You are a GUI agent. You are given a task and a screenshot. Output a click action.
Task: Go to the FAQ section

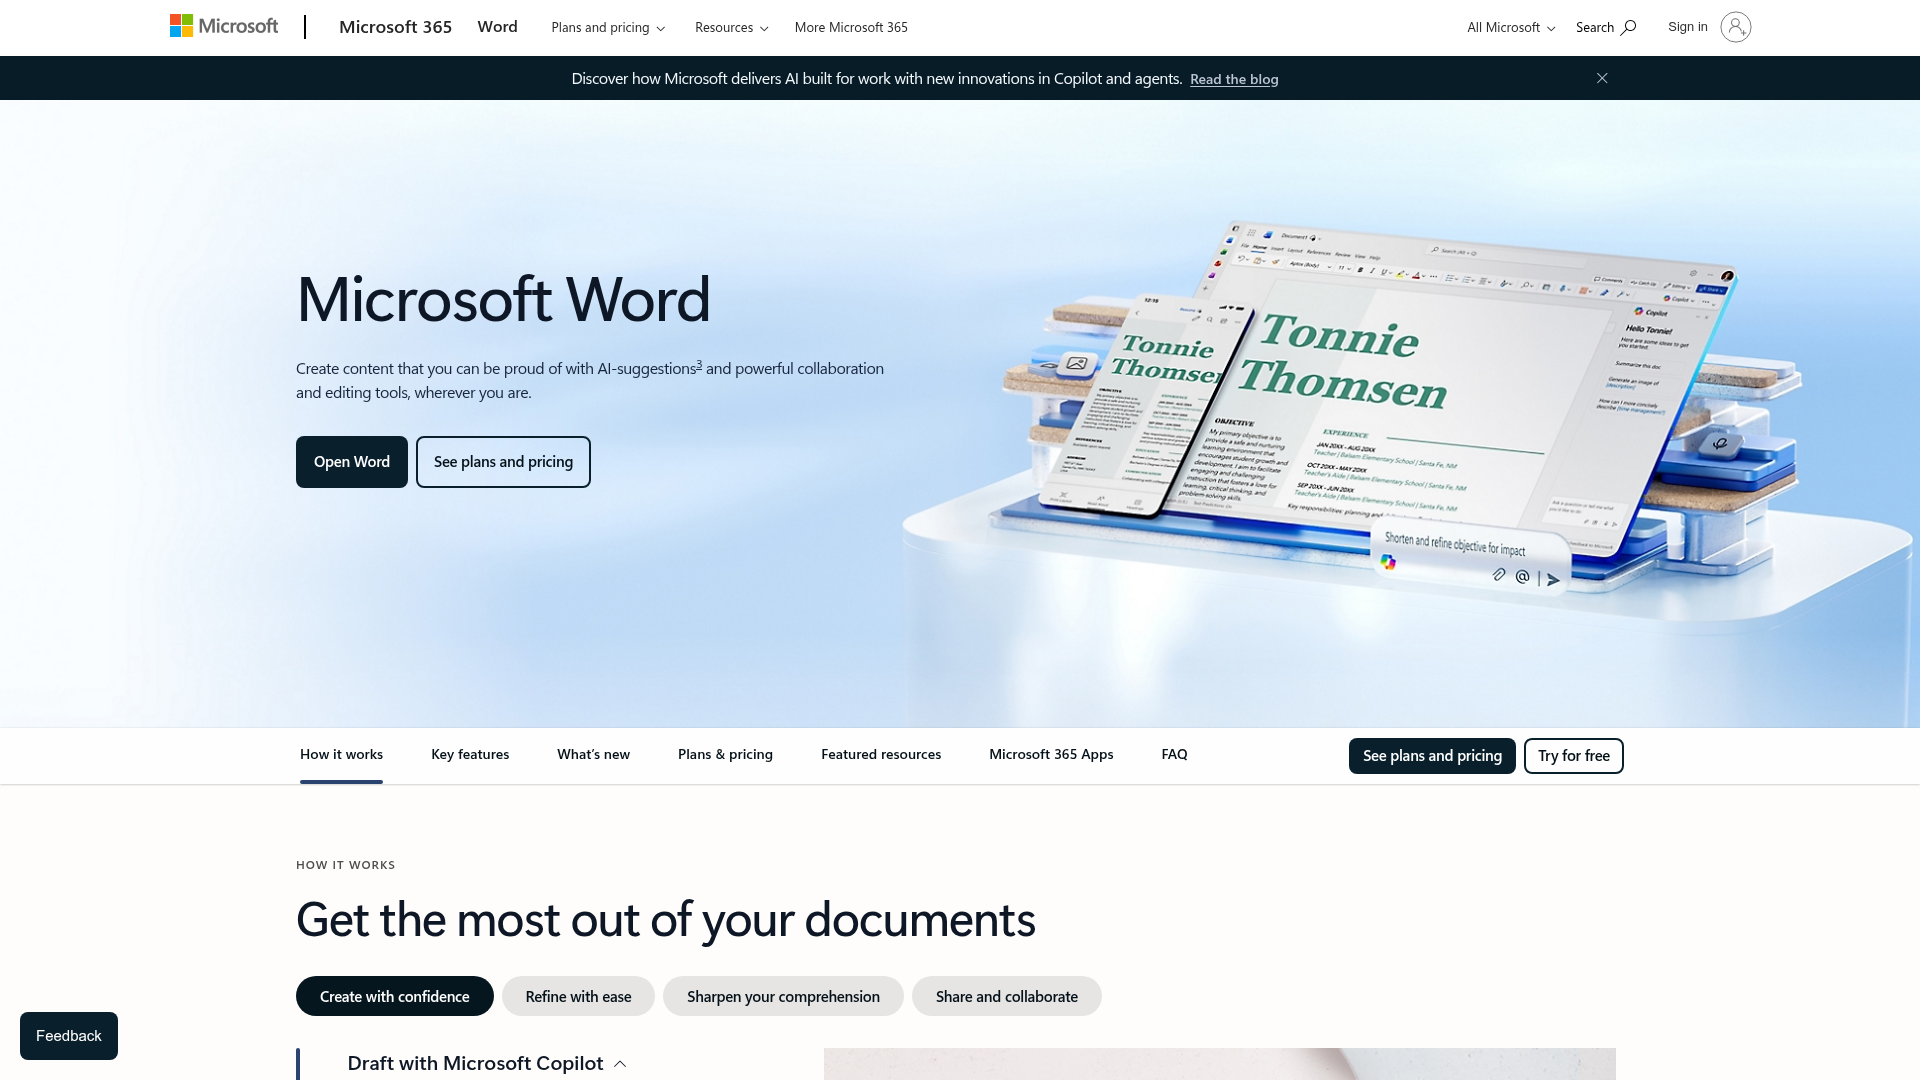1173,755
